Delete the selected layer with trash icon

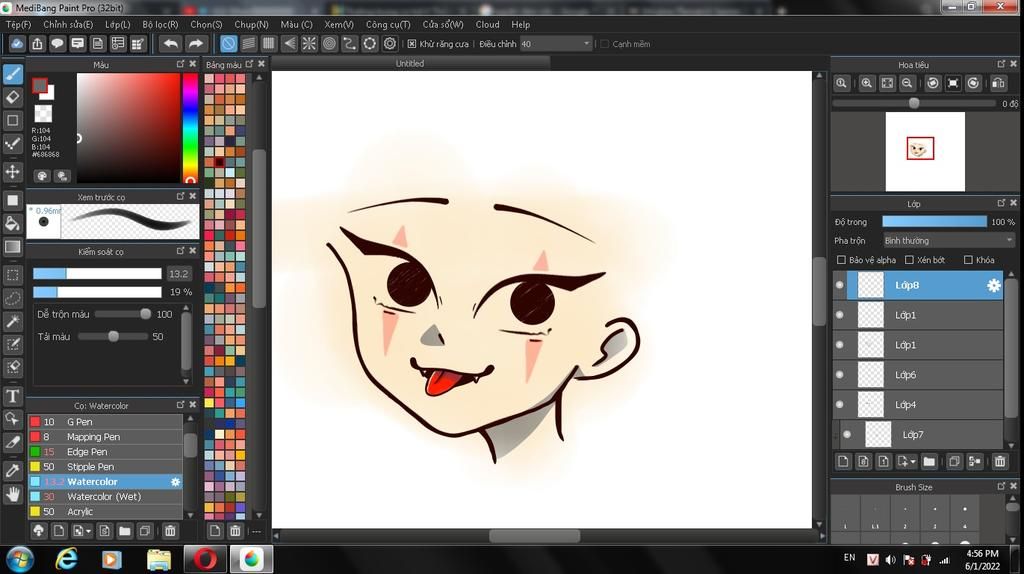1000,462
